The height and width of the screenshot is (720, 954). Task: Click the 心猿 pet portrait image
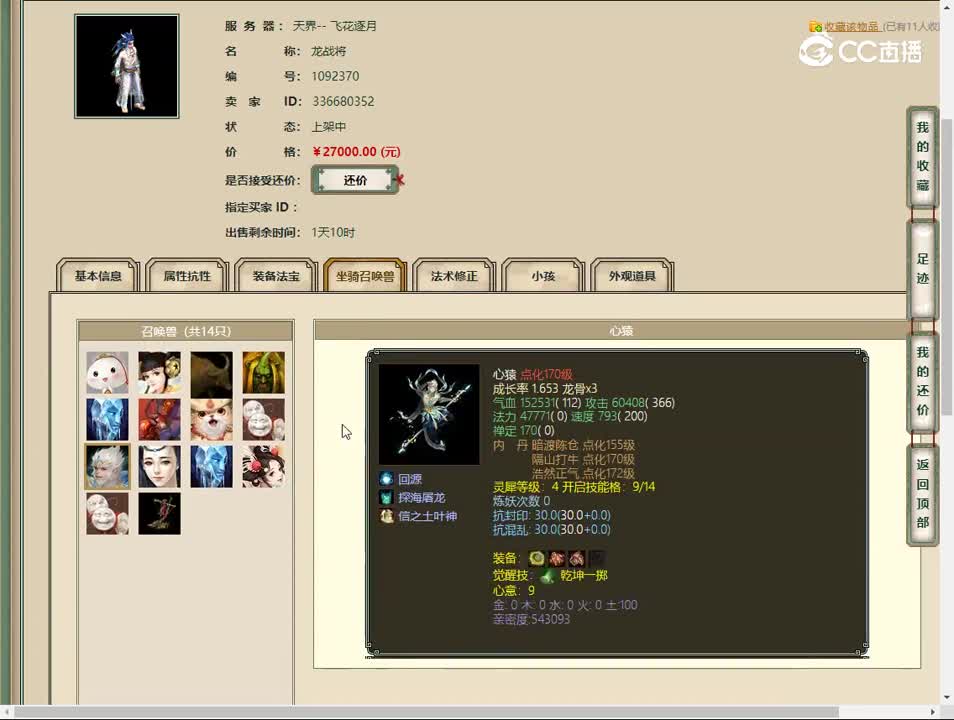click(x=429, y=414)
